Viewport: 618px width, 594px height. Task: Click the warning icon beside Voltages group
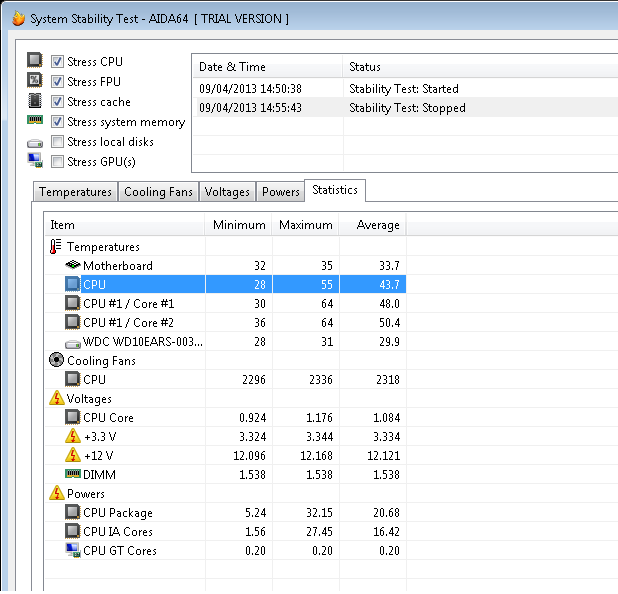pos(56,399)
